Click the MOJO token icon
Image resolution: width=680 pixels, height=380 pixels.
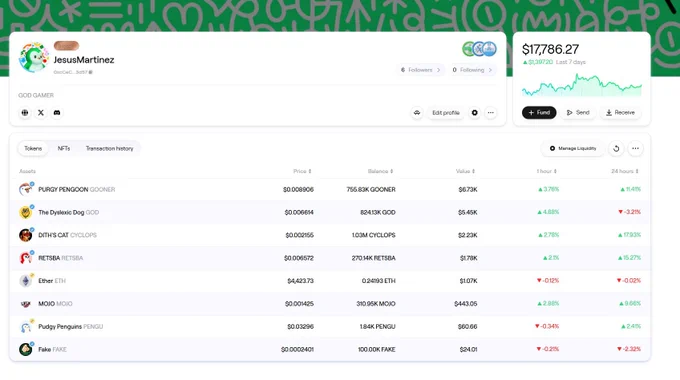[x=26, y=304]
